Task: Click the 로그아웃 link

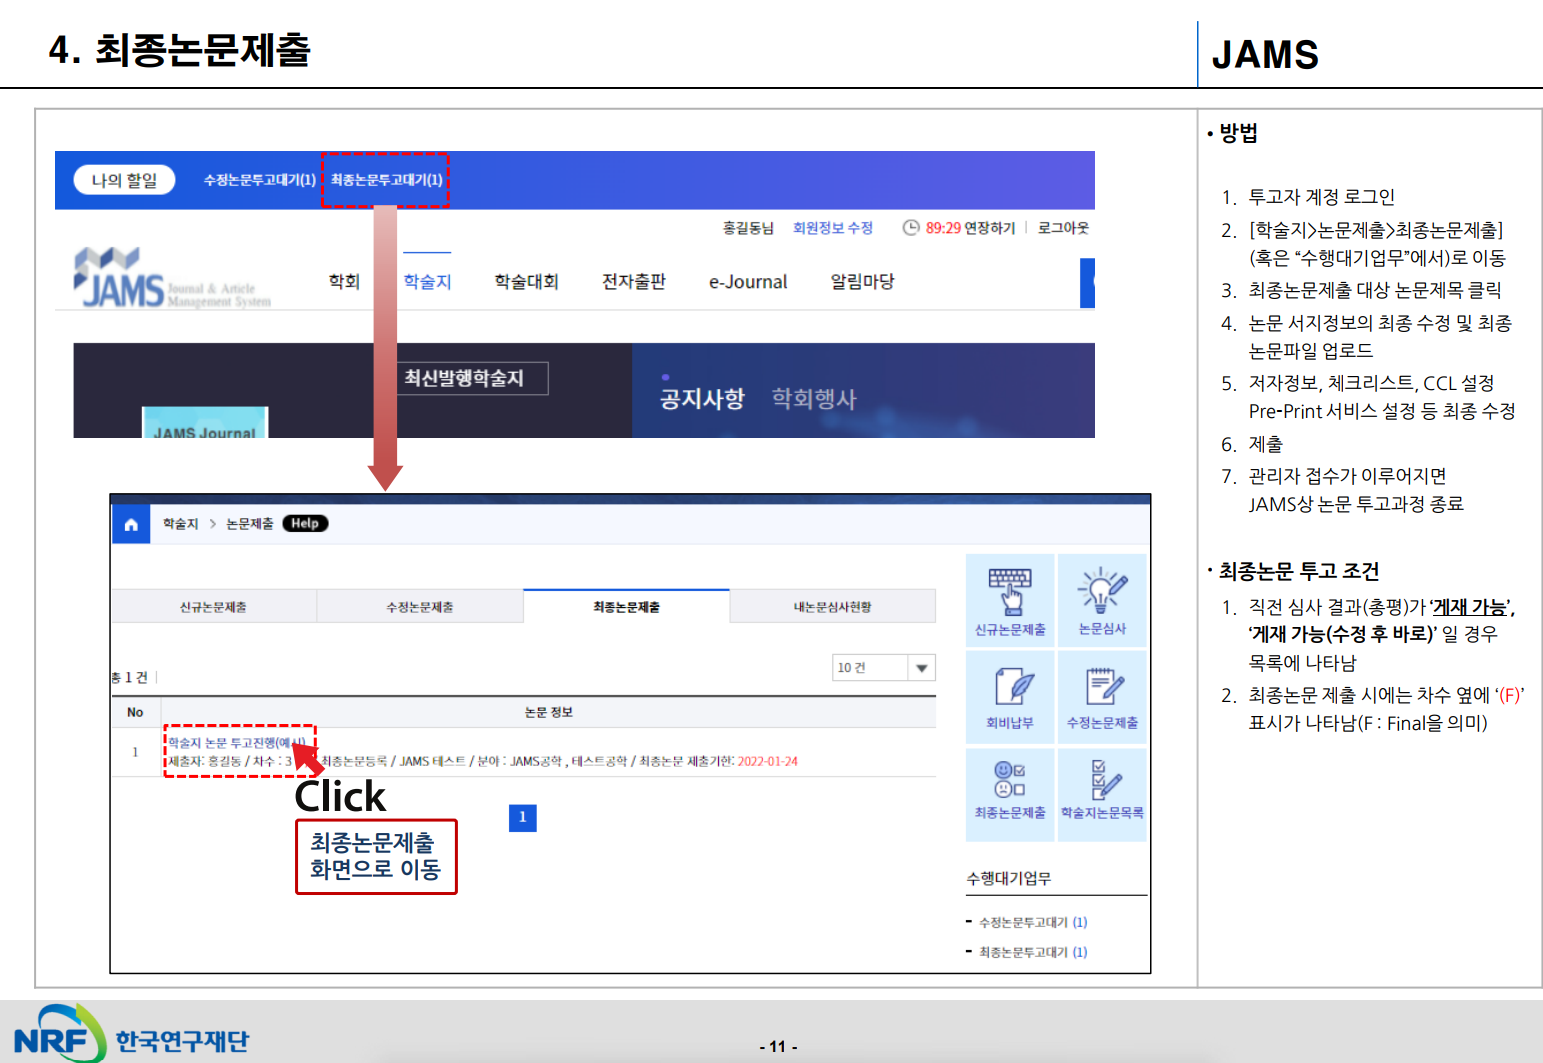Action: [x=1063, y=228]
